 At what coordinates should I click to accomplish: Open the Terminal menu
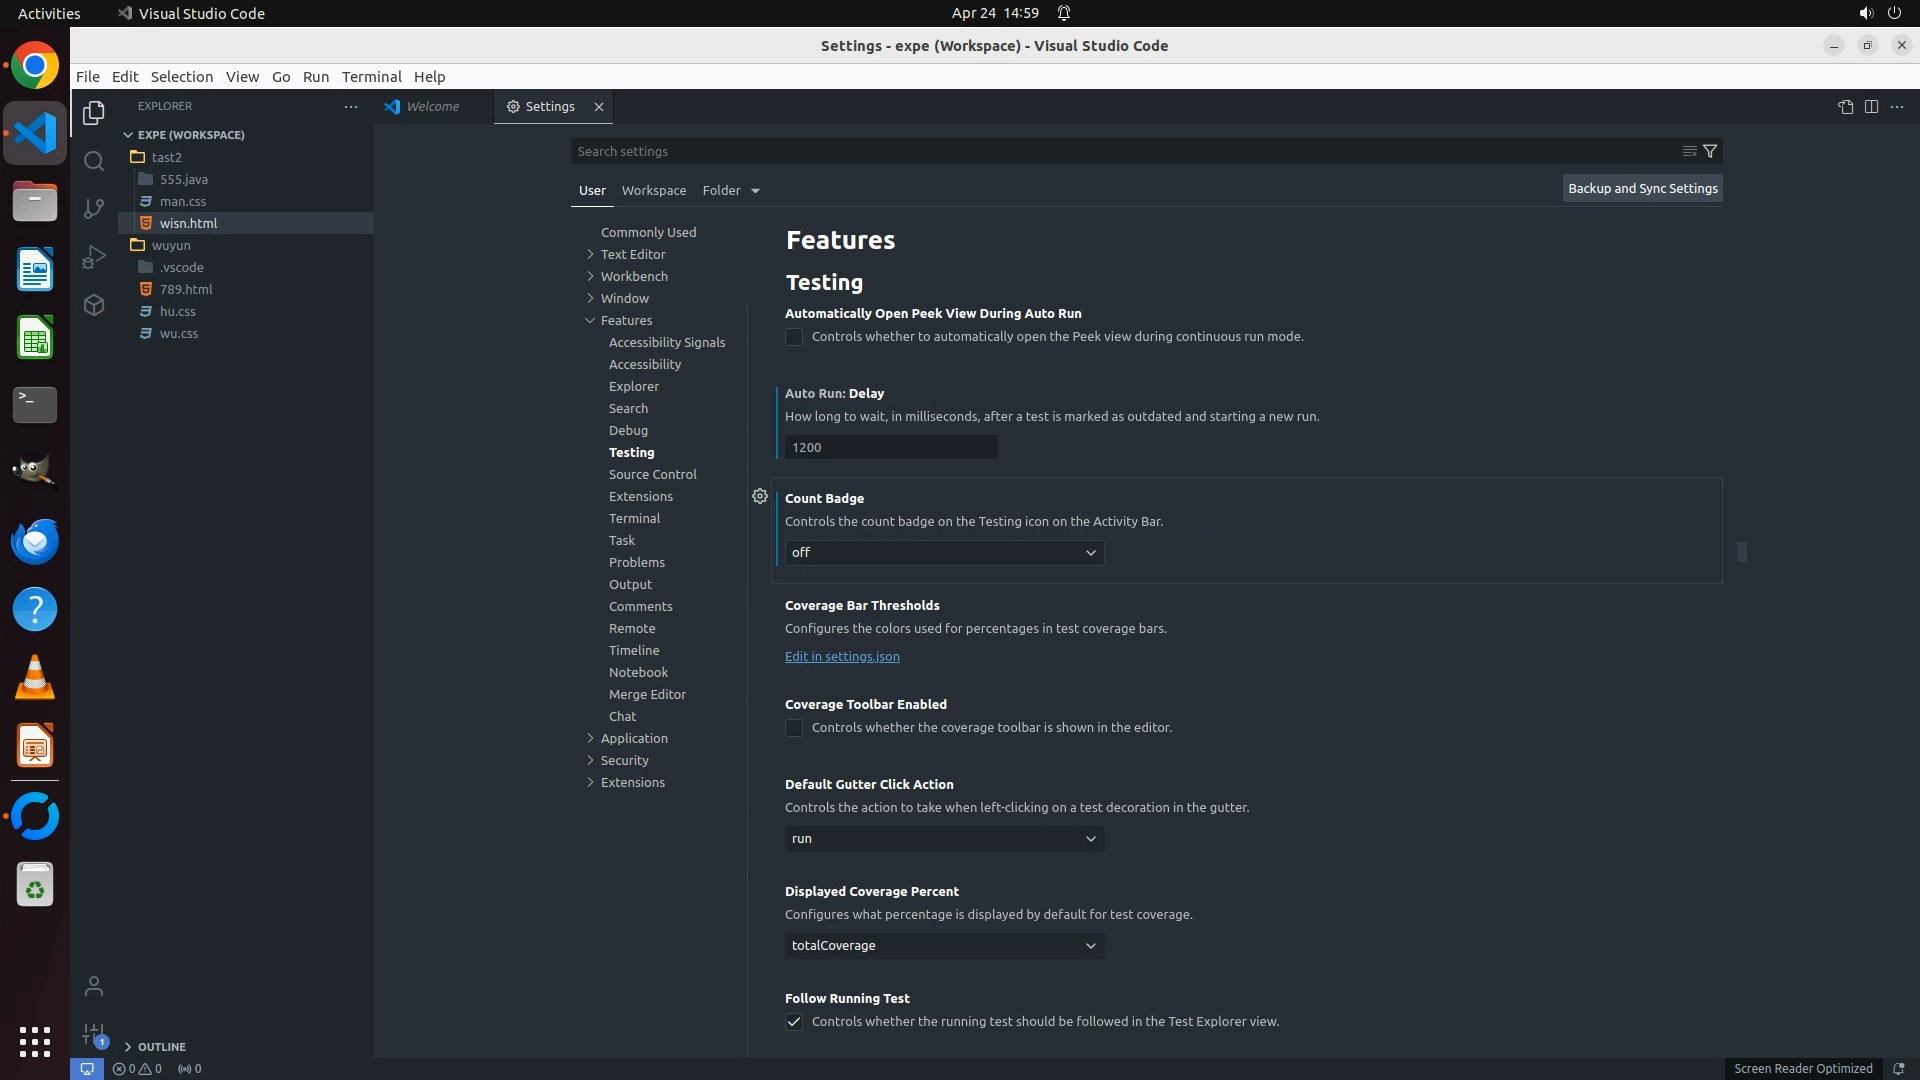click(x=371, y=76)
